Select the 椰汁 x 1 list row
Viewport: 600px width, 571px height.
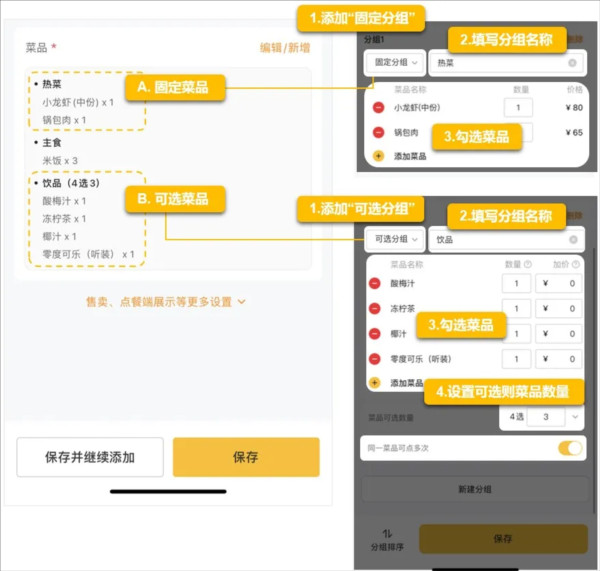(x=59, y=237)
